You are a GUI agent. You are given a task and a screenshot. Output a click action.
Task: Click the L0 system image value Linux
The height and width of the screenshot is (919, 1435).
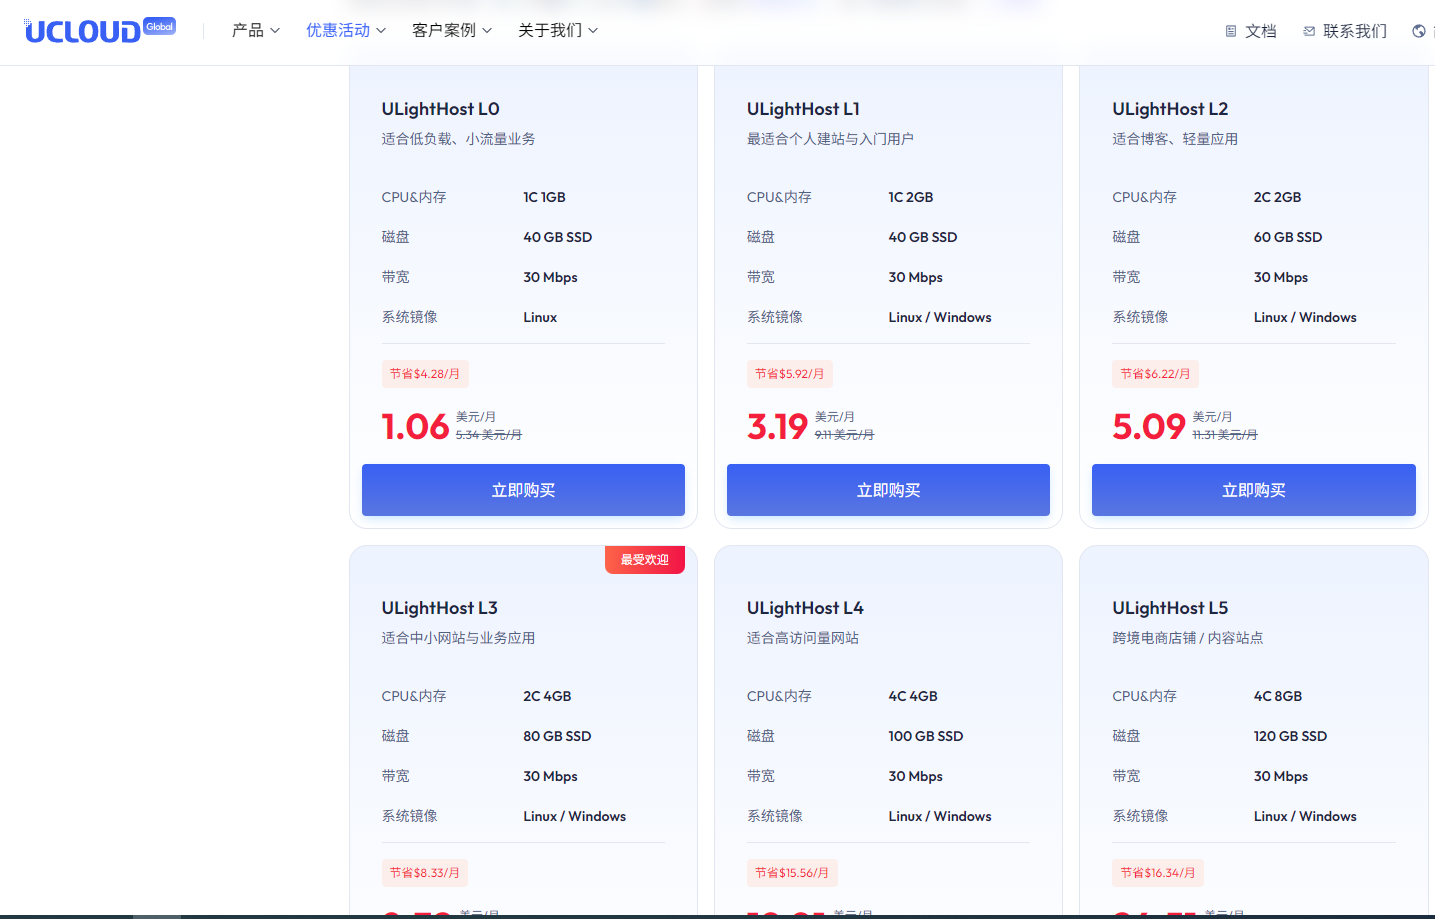pos(540,317)
